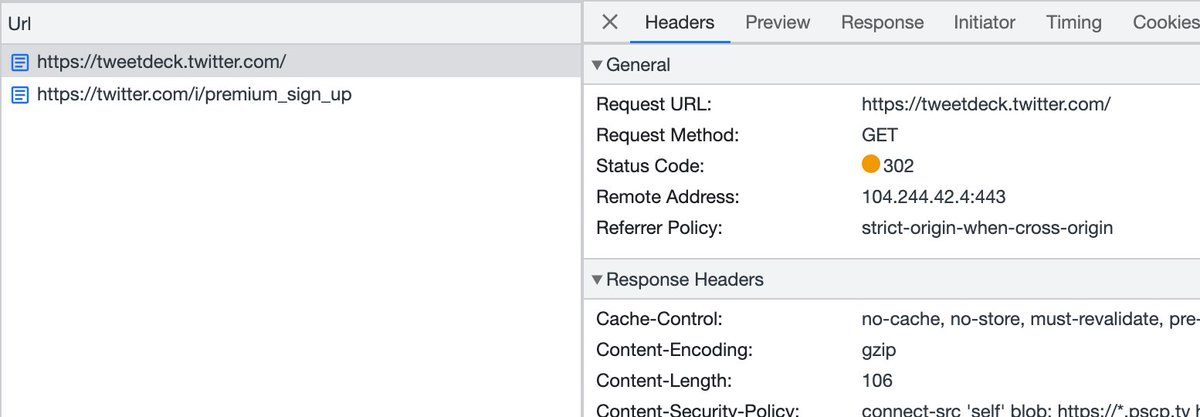This screenshot has width=1200, height=417.
Task: Click the Referrer Policy: label
Action: 659,228
